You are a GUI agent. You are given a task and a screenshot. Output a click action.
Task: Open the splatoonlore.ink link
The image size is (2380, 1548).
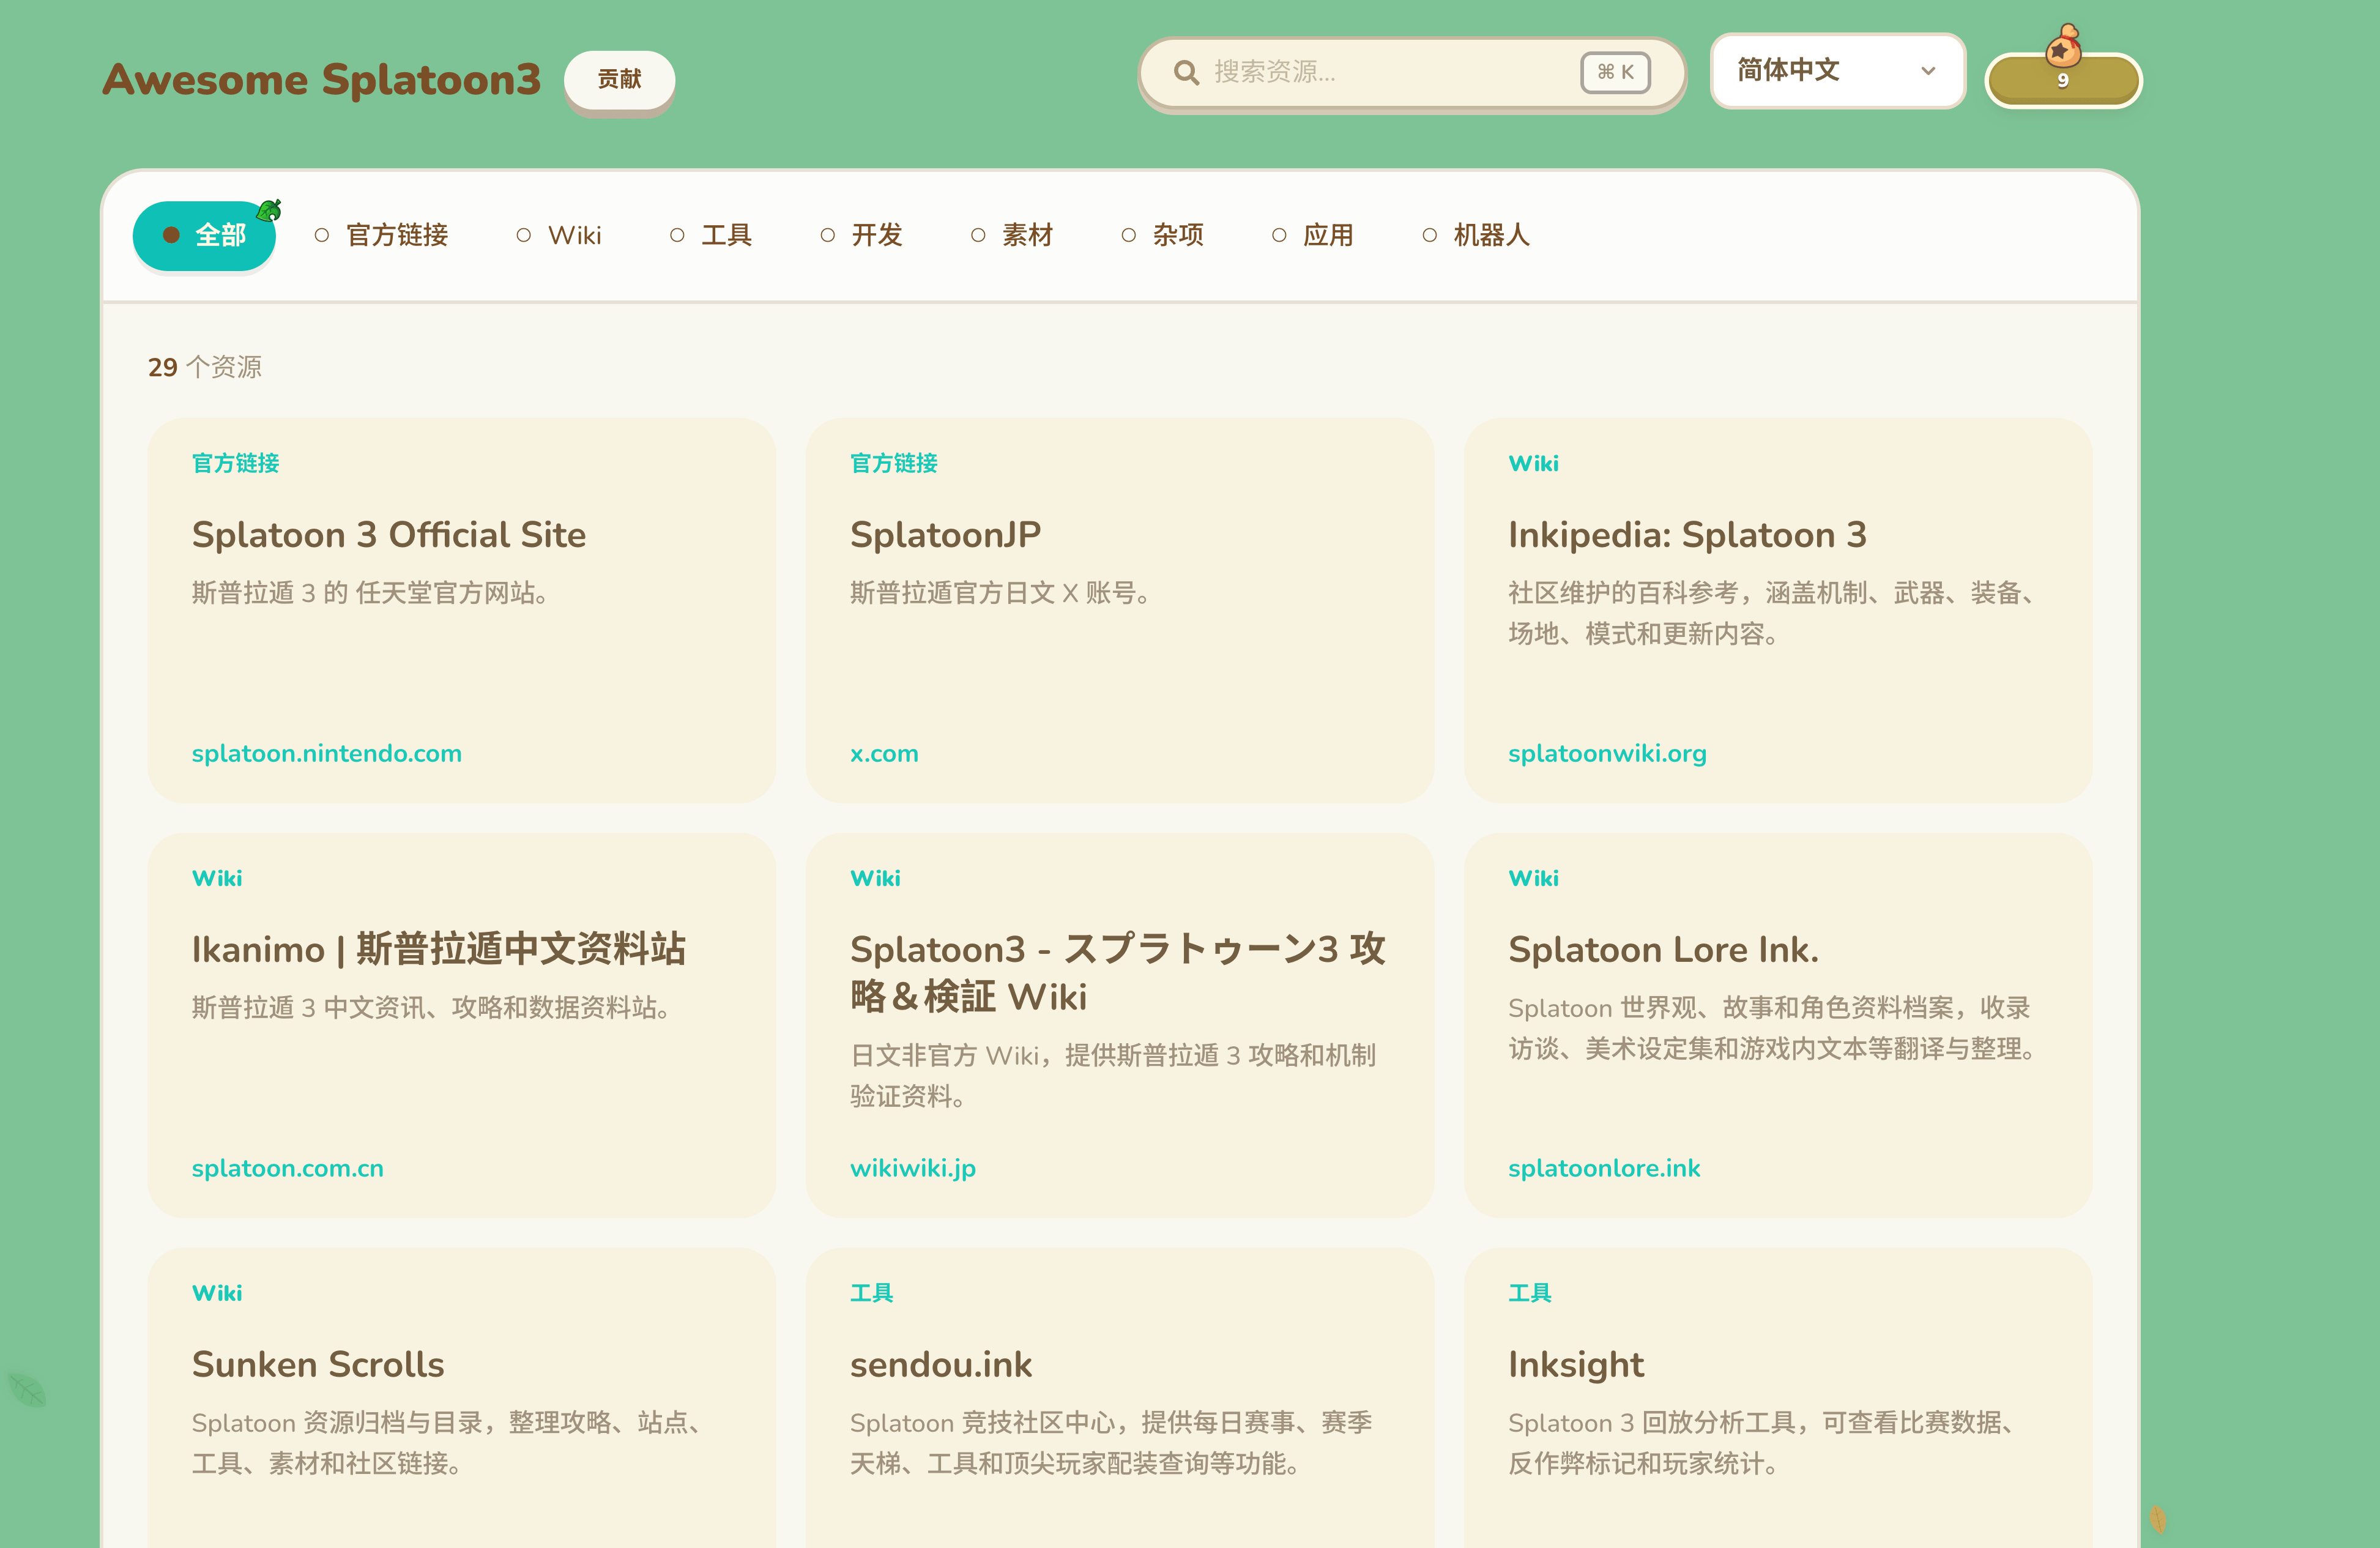coord(1604,1168)
